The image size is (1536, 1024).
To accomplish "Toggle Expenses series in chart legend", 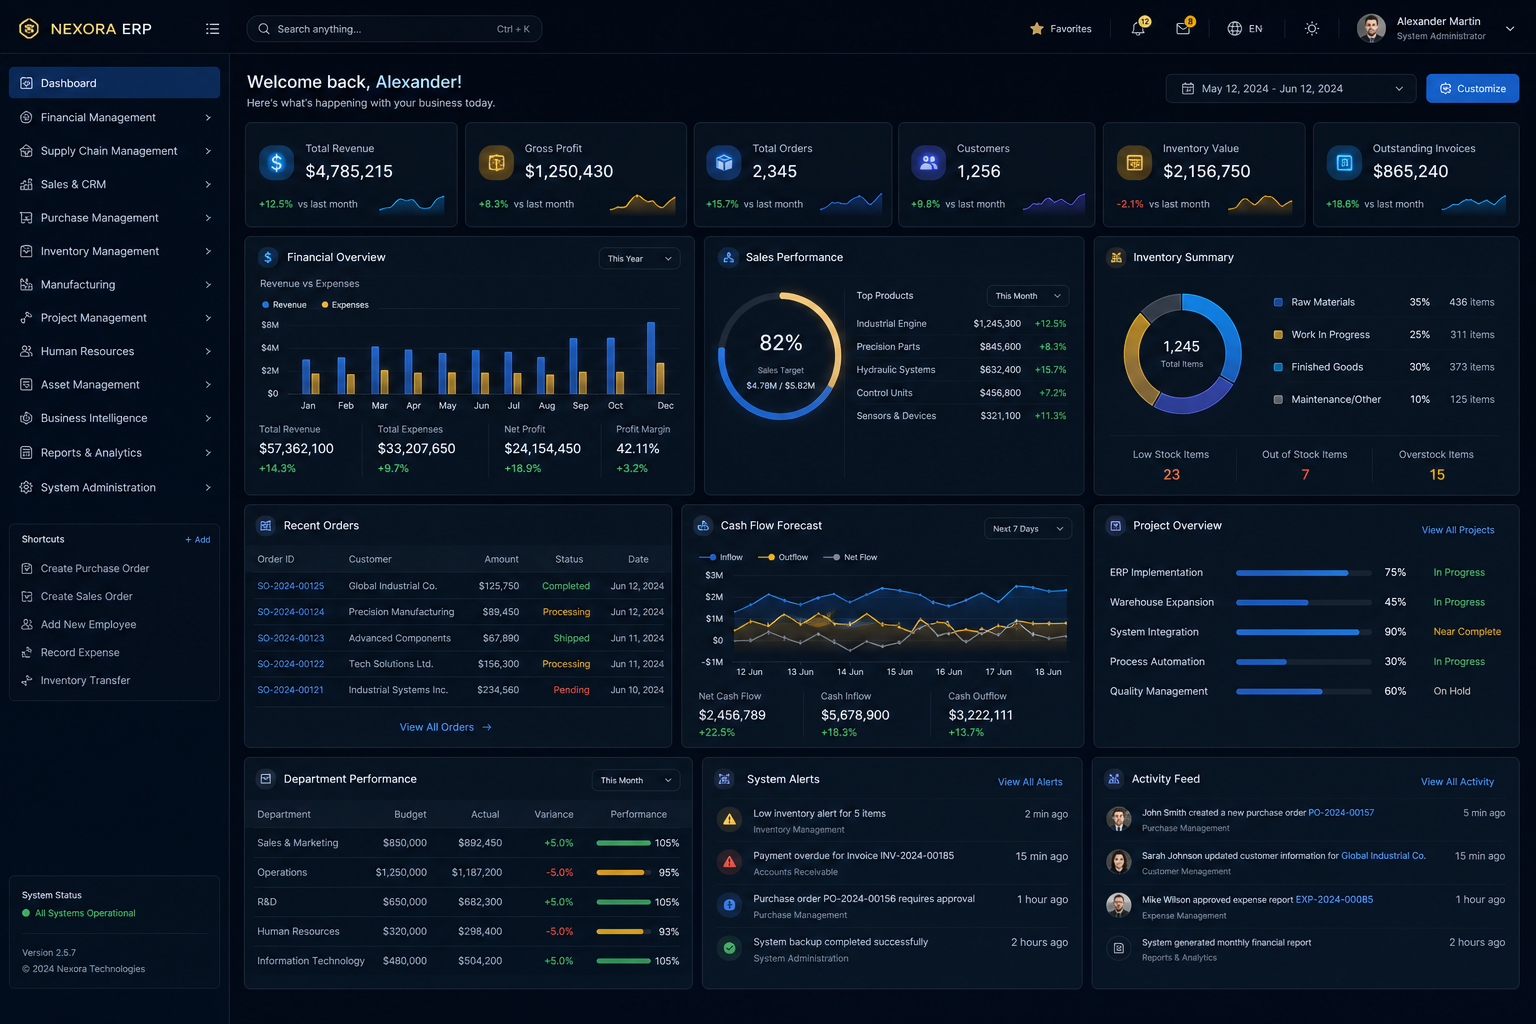I will pyautogui.click(x=345, y=305).
